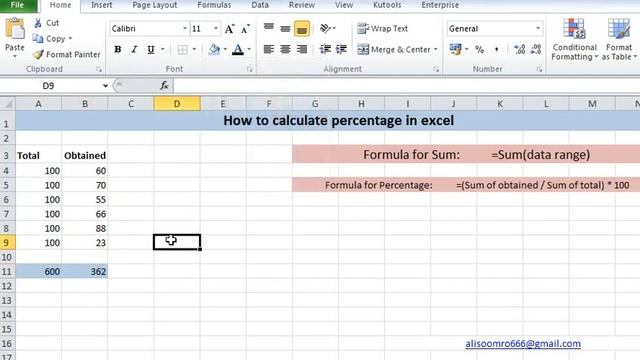Apply comma style format
The height and width of the screenshot is (360, 640).
click(496, 49)
